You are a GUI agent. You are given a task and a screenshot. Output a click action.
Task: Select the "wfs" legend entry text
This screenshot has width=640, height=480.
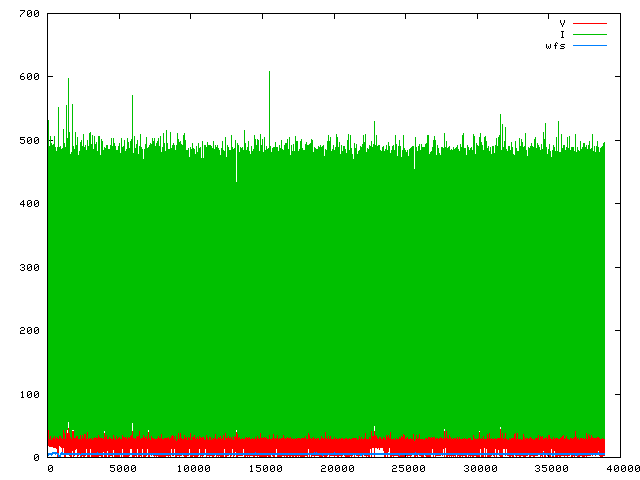tap(555, 46)
